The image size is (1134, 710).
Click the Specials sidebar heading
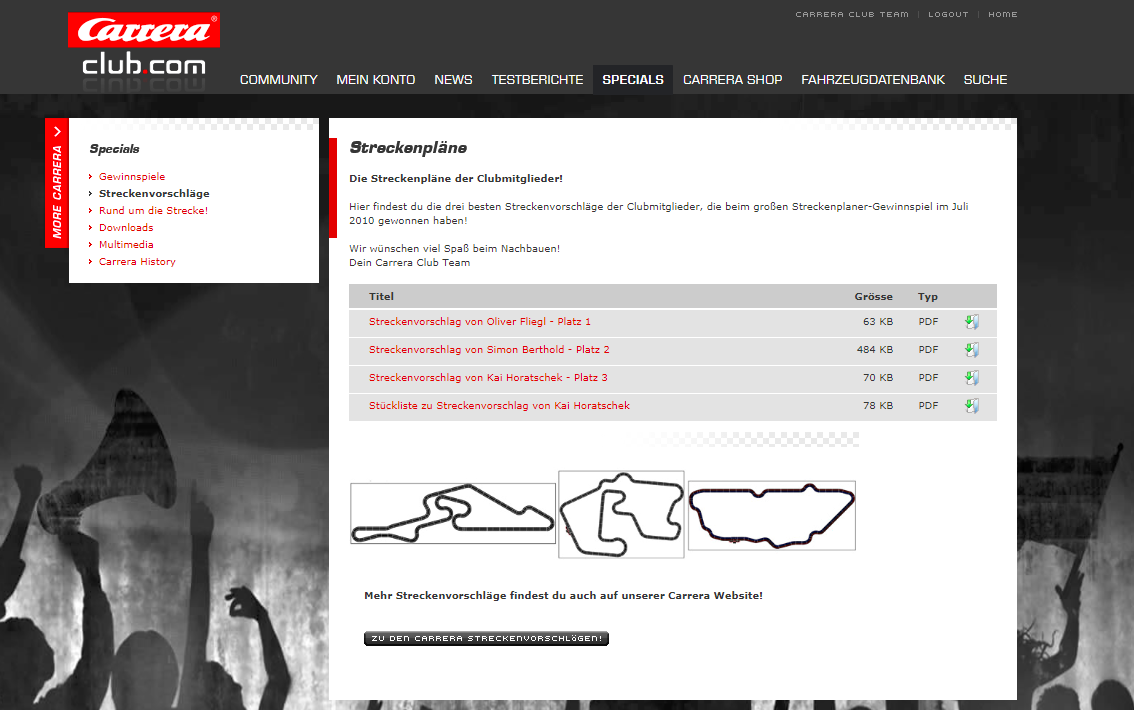click(114, 149)
